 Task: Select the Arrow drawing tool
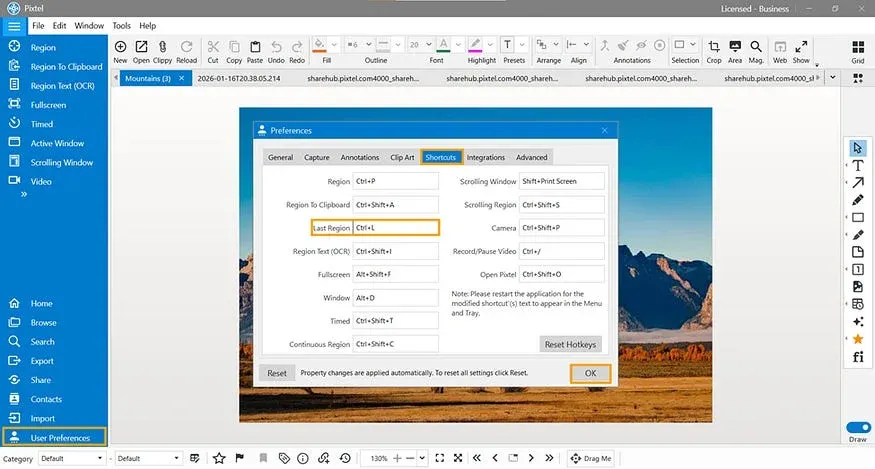tap(858, 183)
